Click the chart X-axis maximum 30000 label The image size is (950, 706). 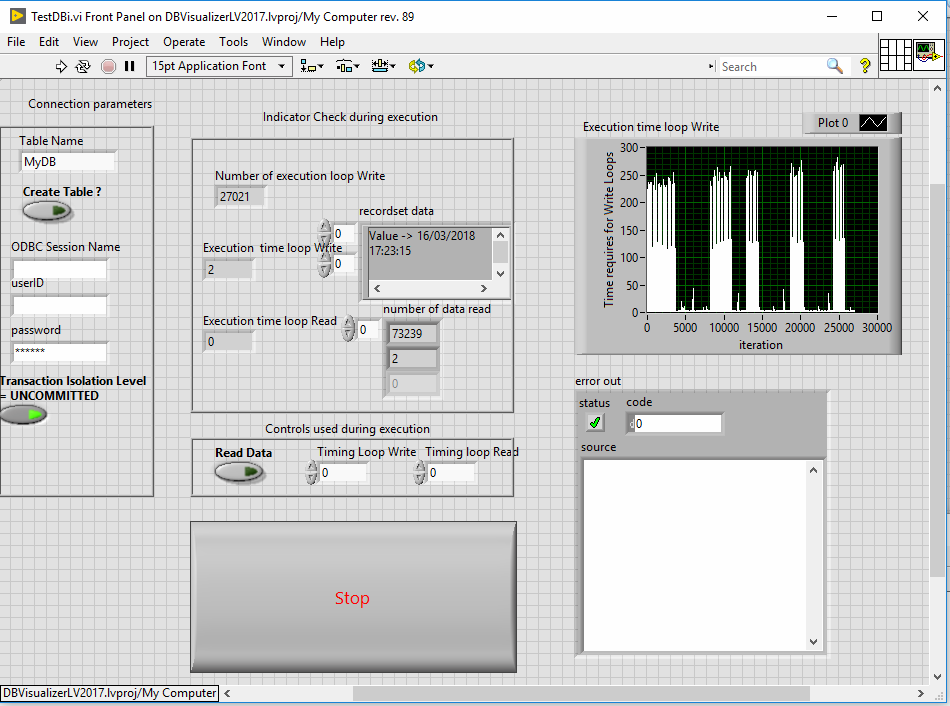pyautogui.click(x=877, y=327)
